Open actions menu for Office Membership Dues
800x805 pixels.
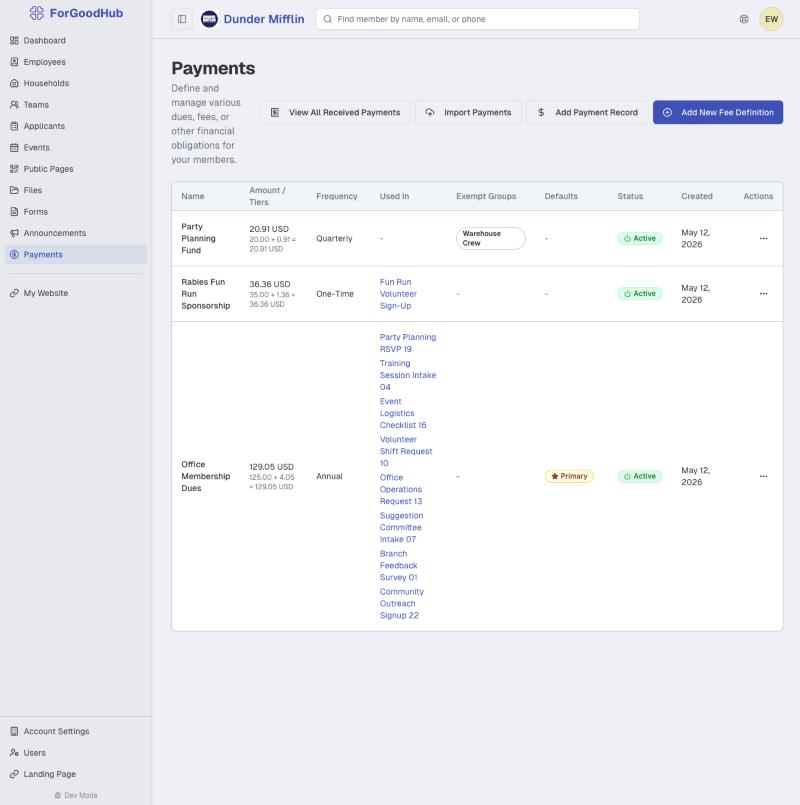pos(763,476)
